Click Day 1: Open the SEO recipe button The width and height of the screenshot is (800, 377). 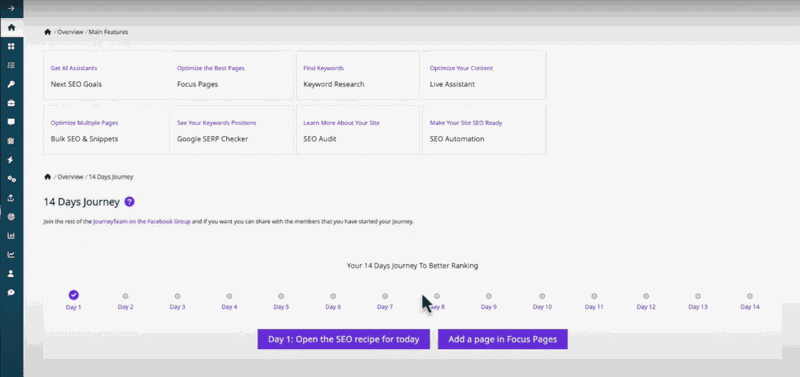click(344, 339)
